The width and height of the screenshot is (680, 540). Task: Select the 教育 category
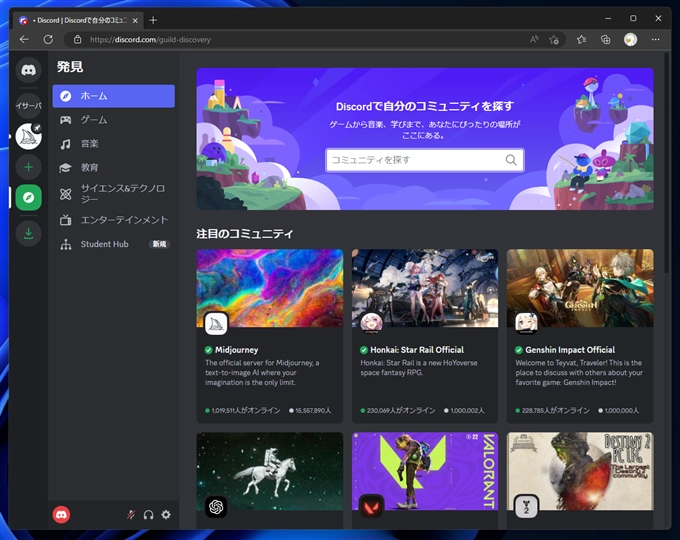coord(114,167)
